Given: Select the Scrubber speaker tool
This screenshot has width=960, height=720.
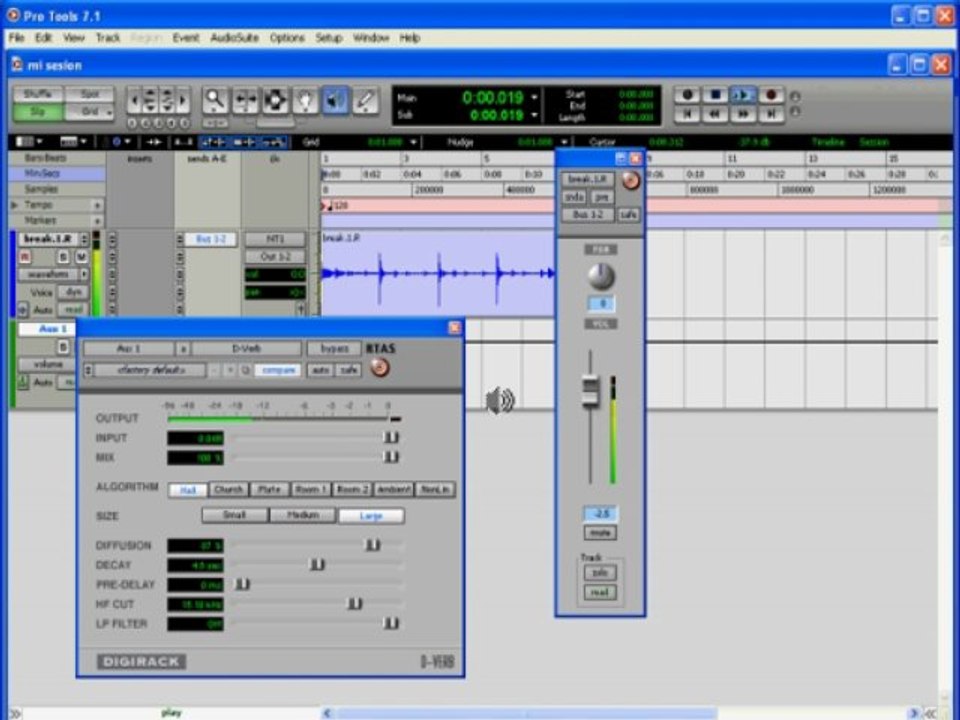Looking at the screenshot, I should point(335,100).
